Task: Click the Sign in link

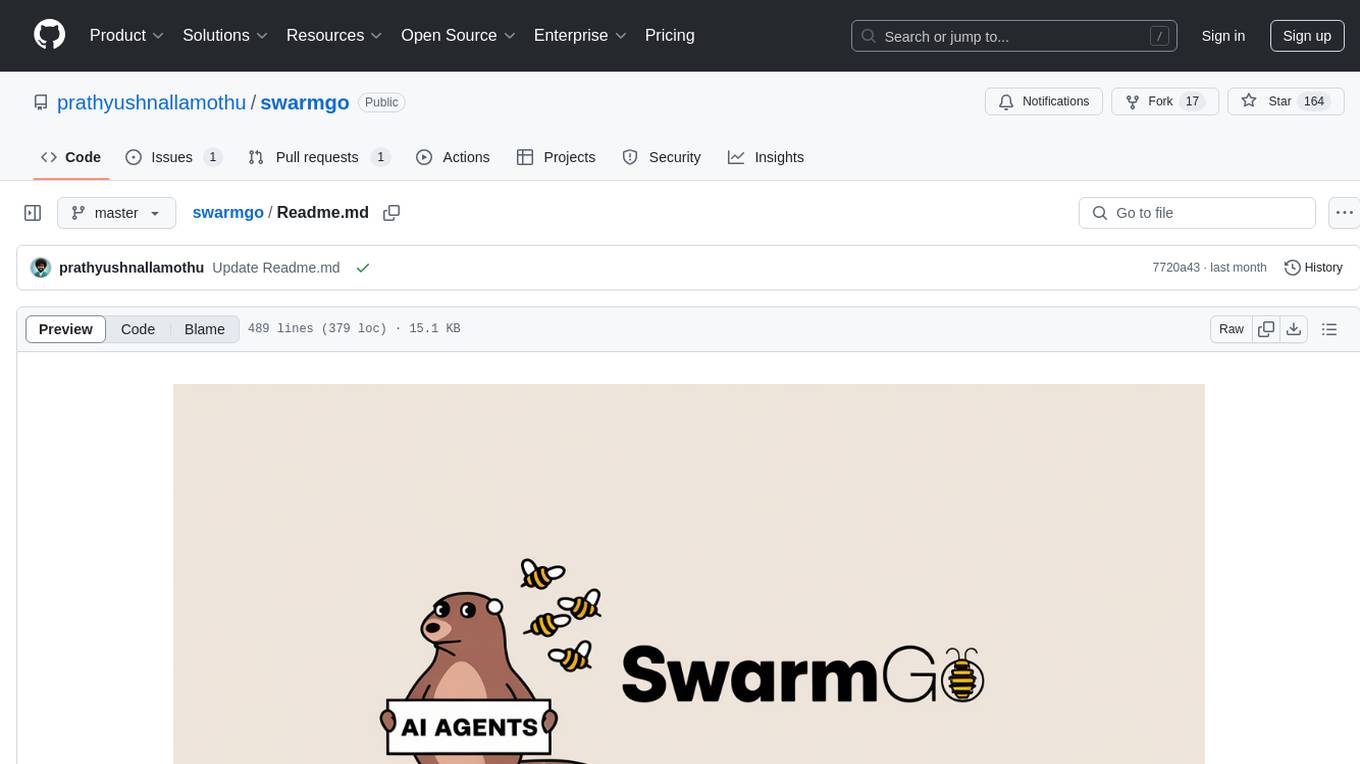Action: coord(1223,36)
